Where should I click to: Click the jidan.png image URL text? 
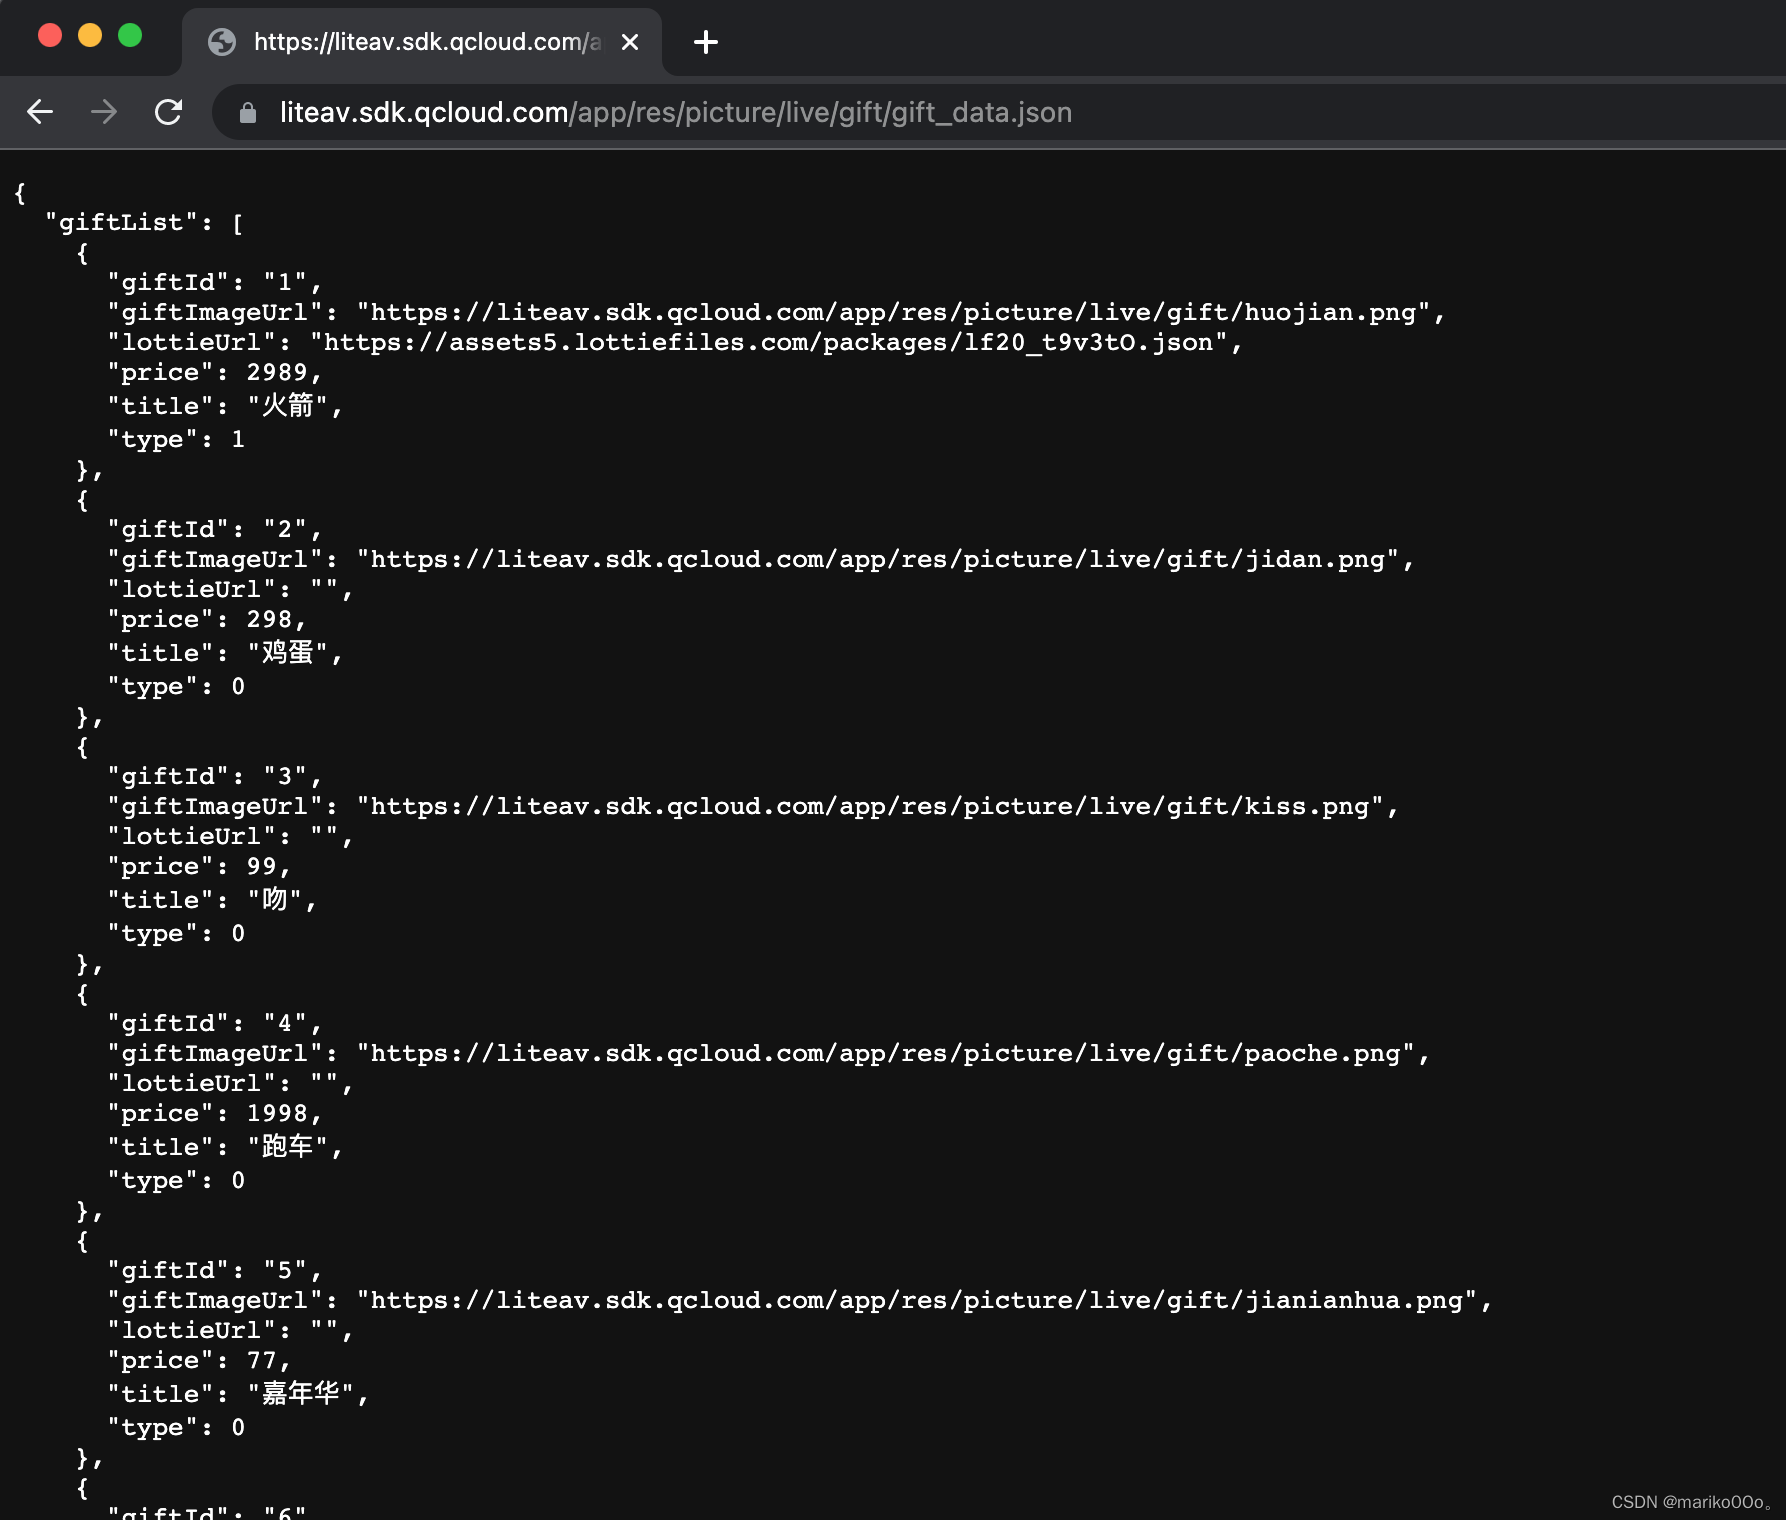[880, 560]
